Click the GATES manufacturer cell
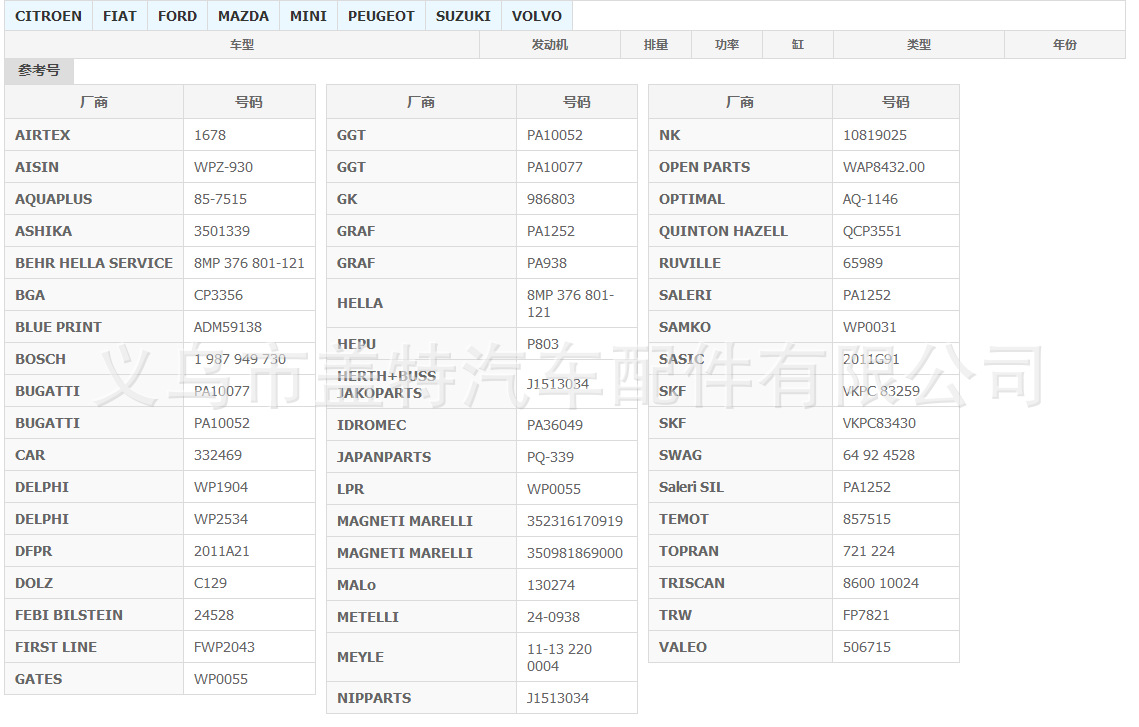This screenshot has width=1139, height=727. [94, 679]
